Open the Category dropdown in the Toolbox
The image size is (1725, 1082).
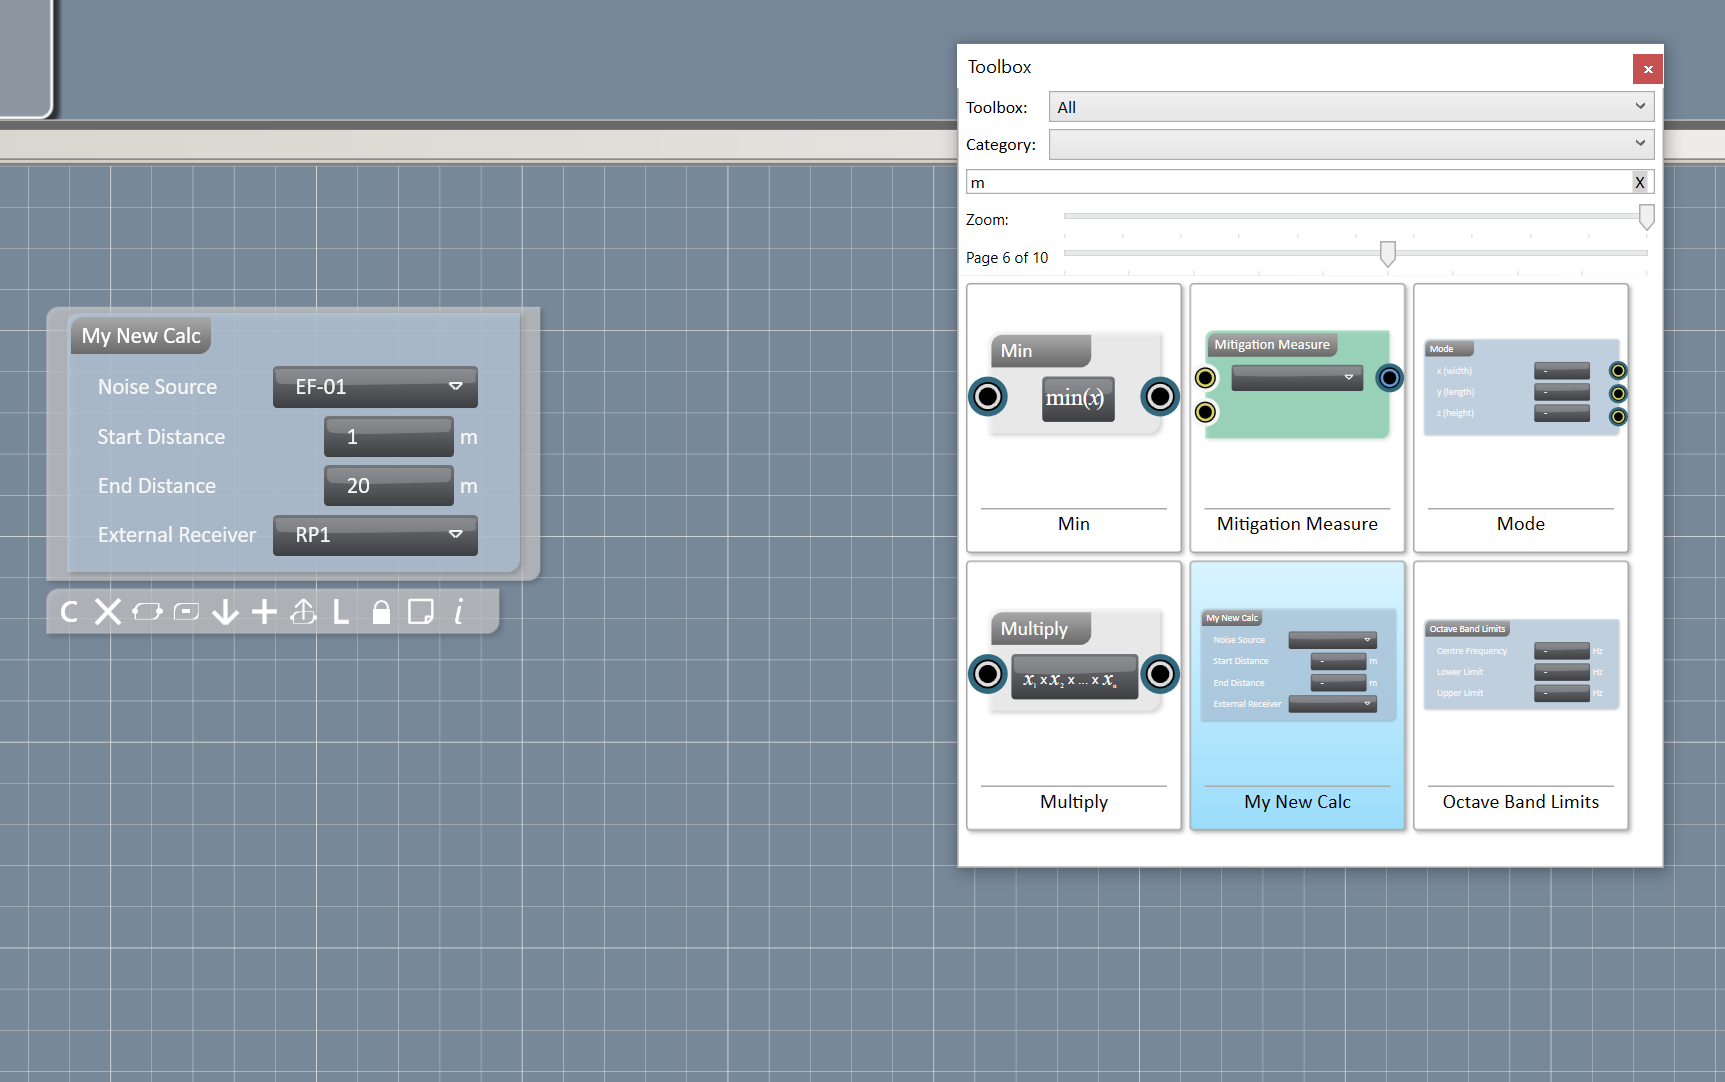(1349, 144)
